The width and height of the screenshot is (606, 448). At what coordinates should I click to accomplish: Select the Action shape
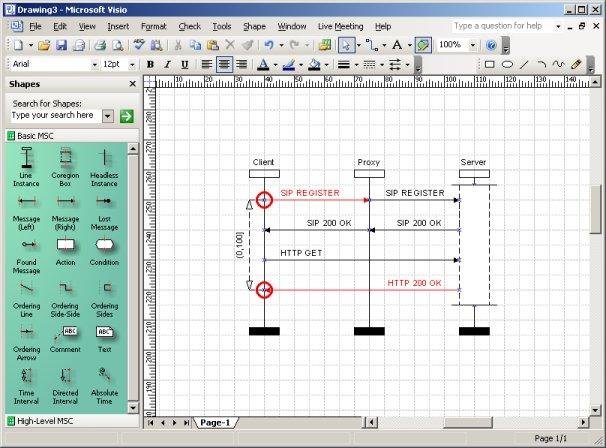[x=65, y=252]
